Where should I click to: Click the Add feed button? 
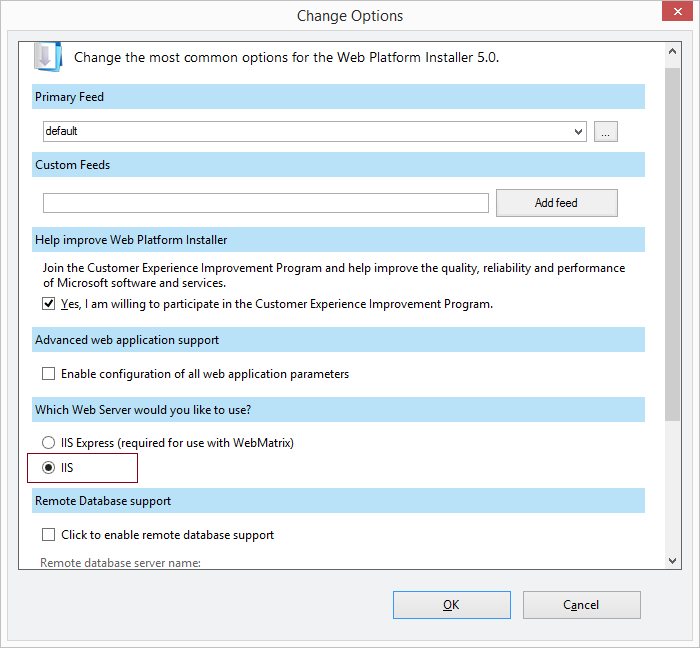click(x=557, y=203)
